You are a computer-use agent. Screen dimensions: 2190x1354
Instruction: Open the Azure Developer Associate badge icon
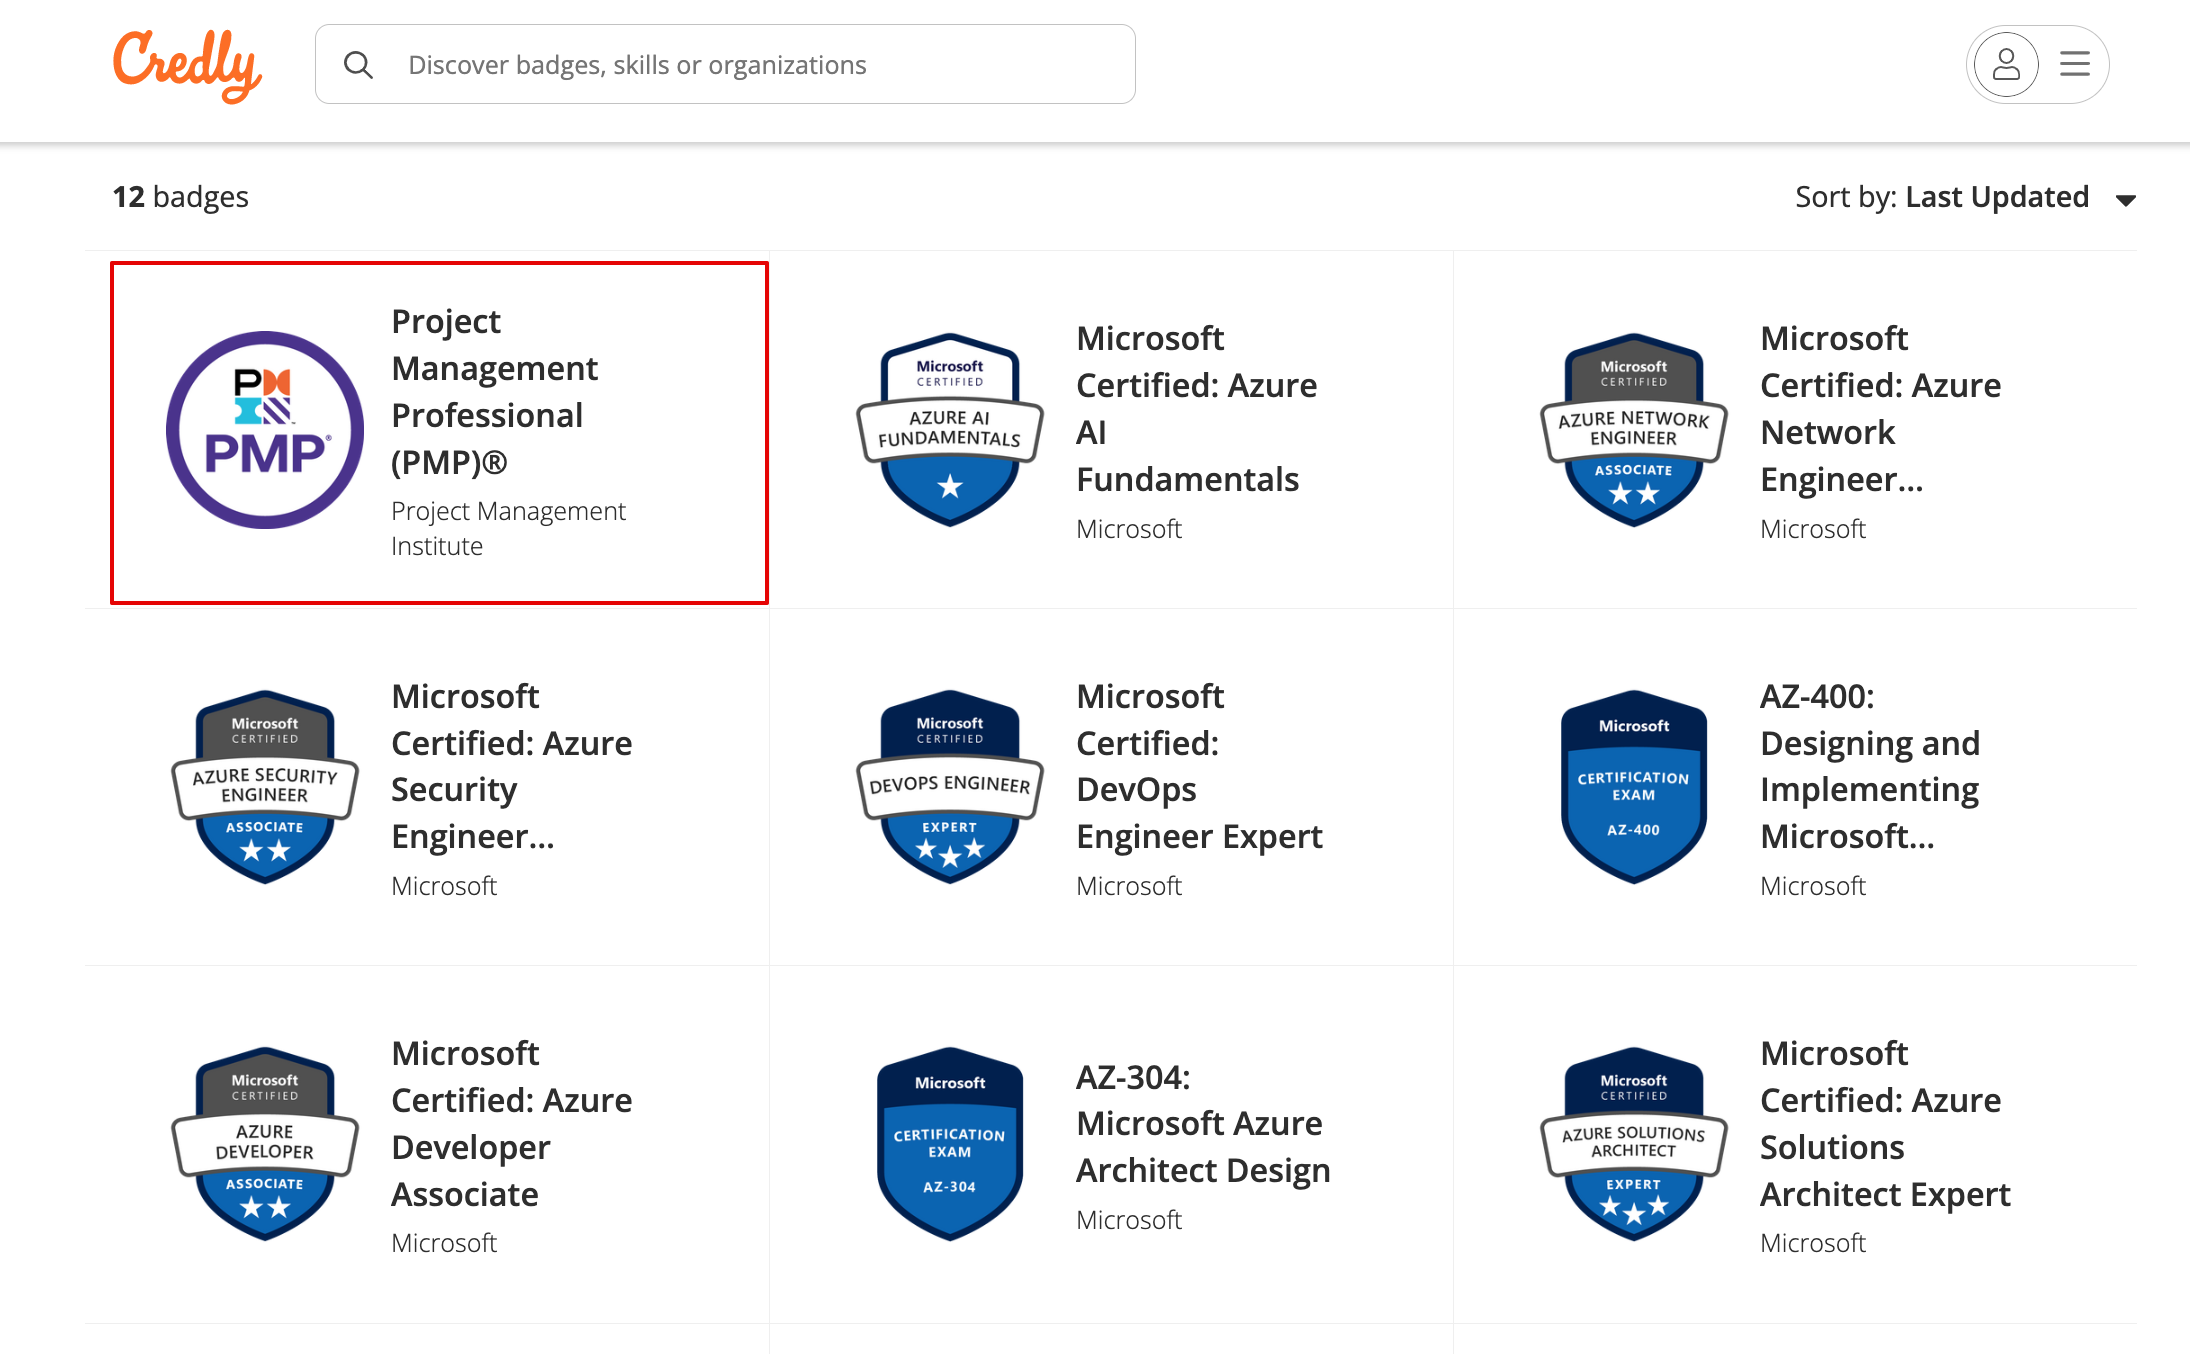[x=265, y=1144]
